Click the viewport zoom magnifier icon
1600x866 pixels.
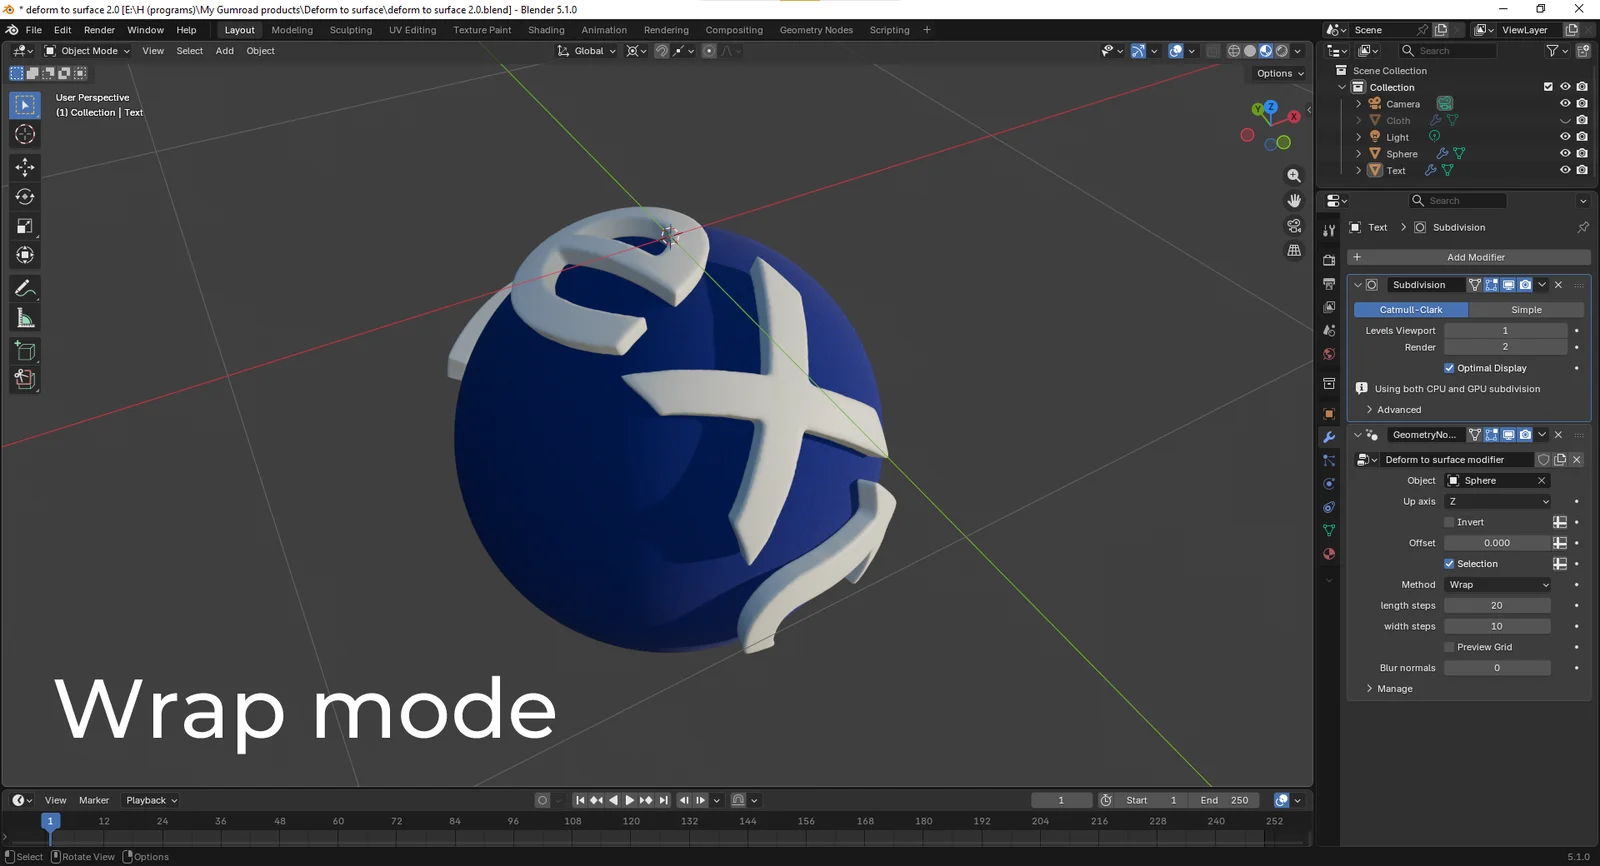click(x=1294, y=176)
